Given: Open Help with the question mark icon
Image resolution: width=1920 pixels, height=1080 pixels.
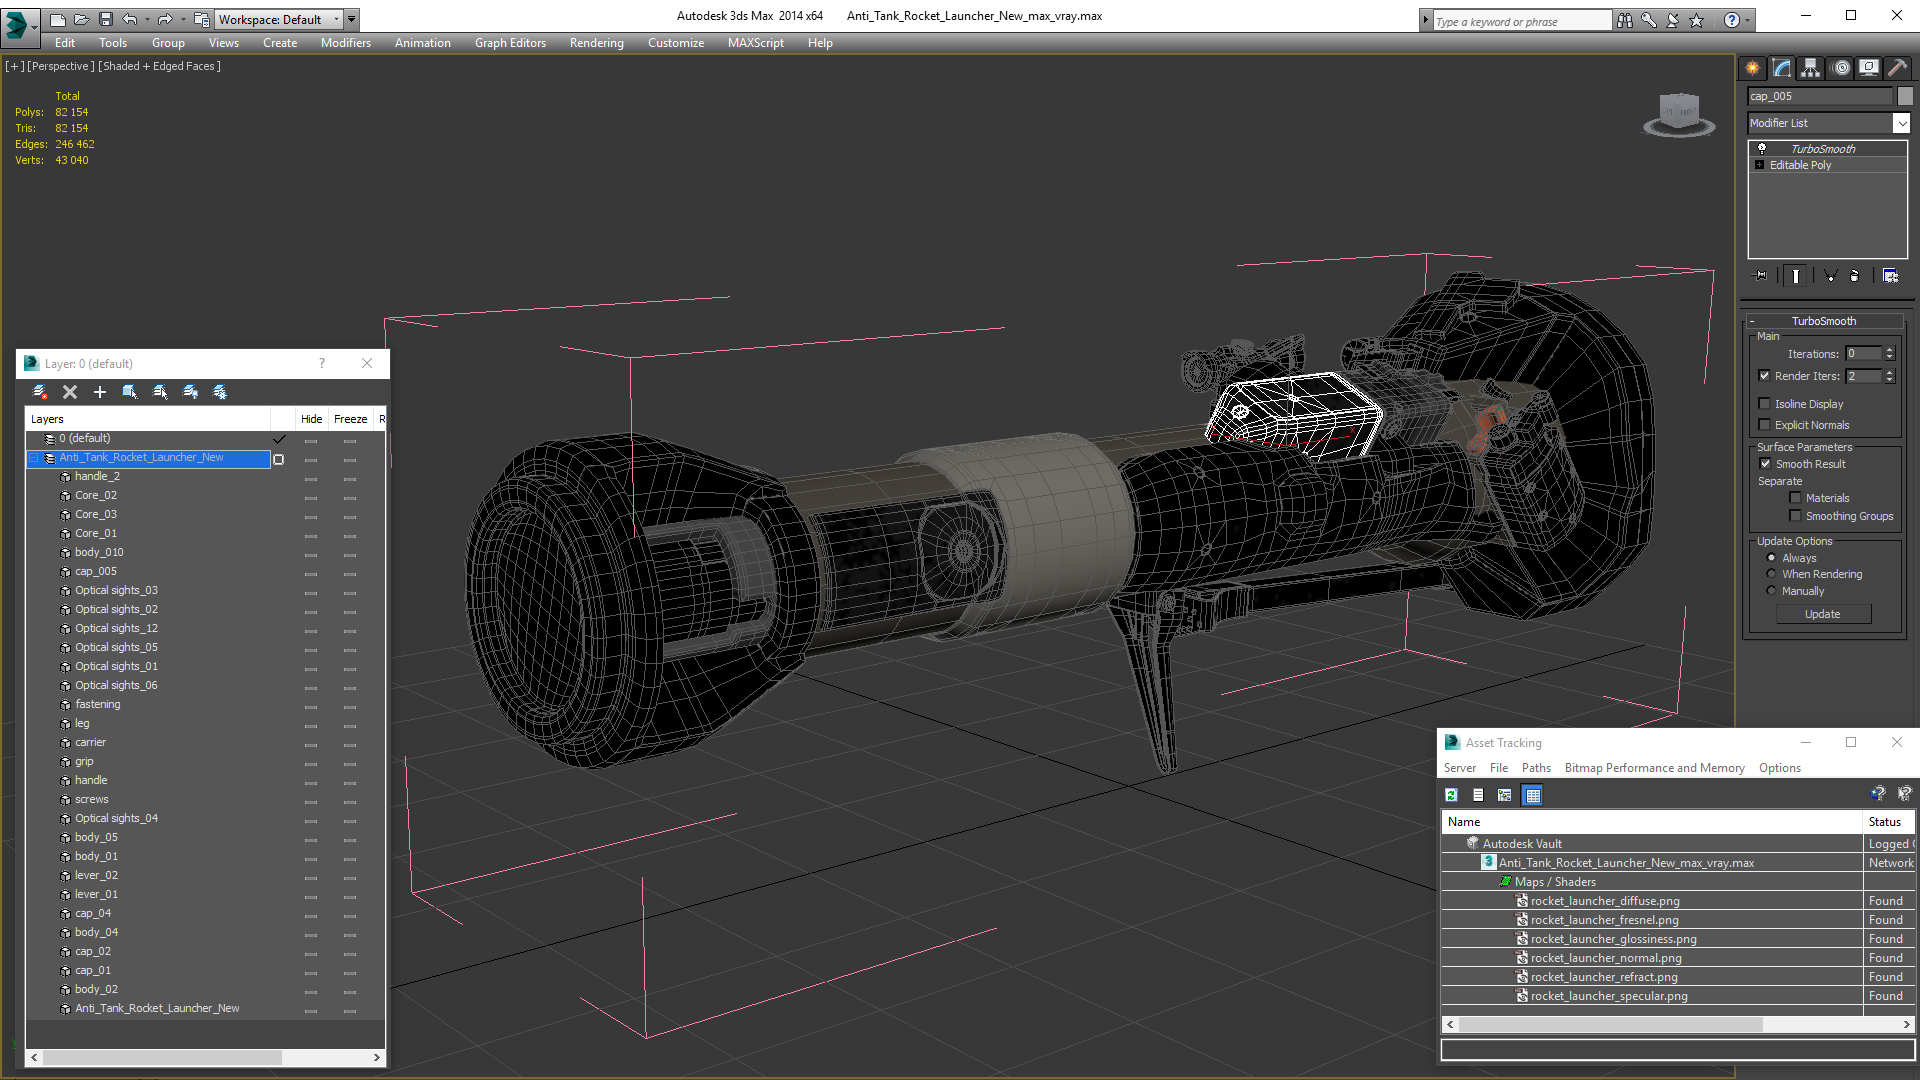Looking at the screenshot, I should click(x=1732, y=20).
